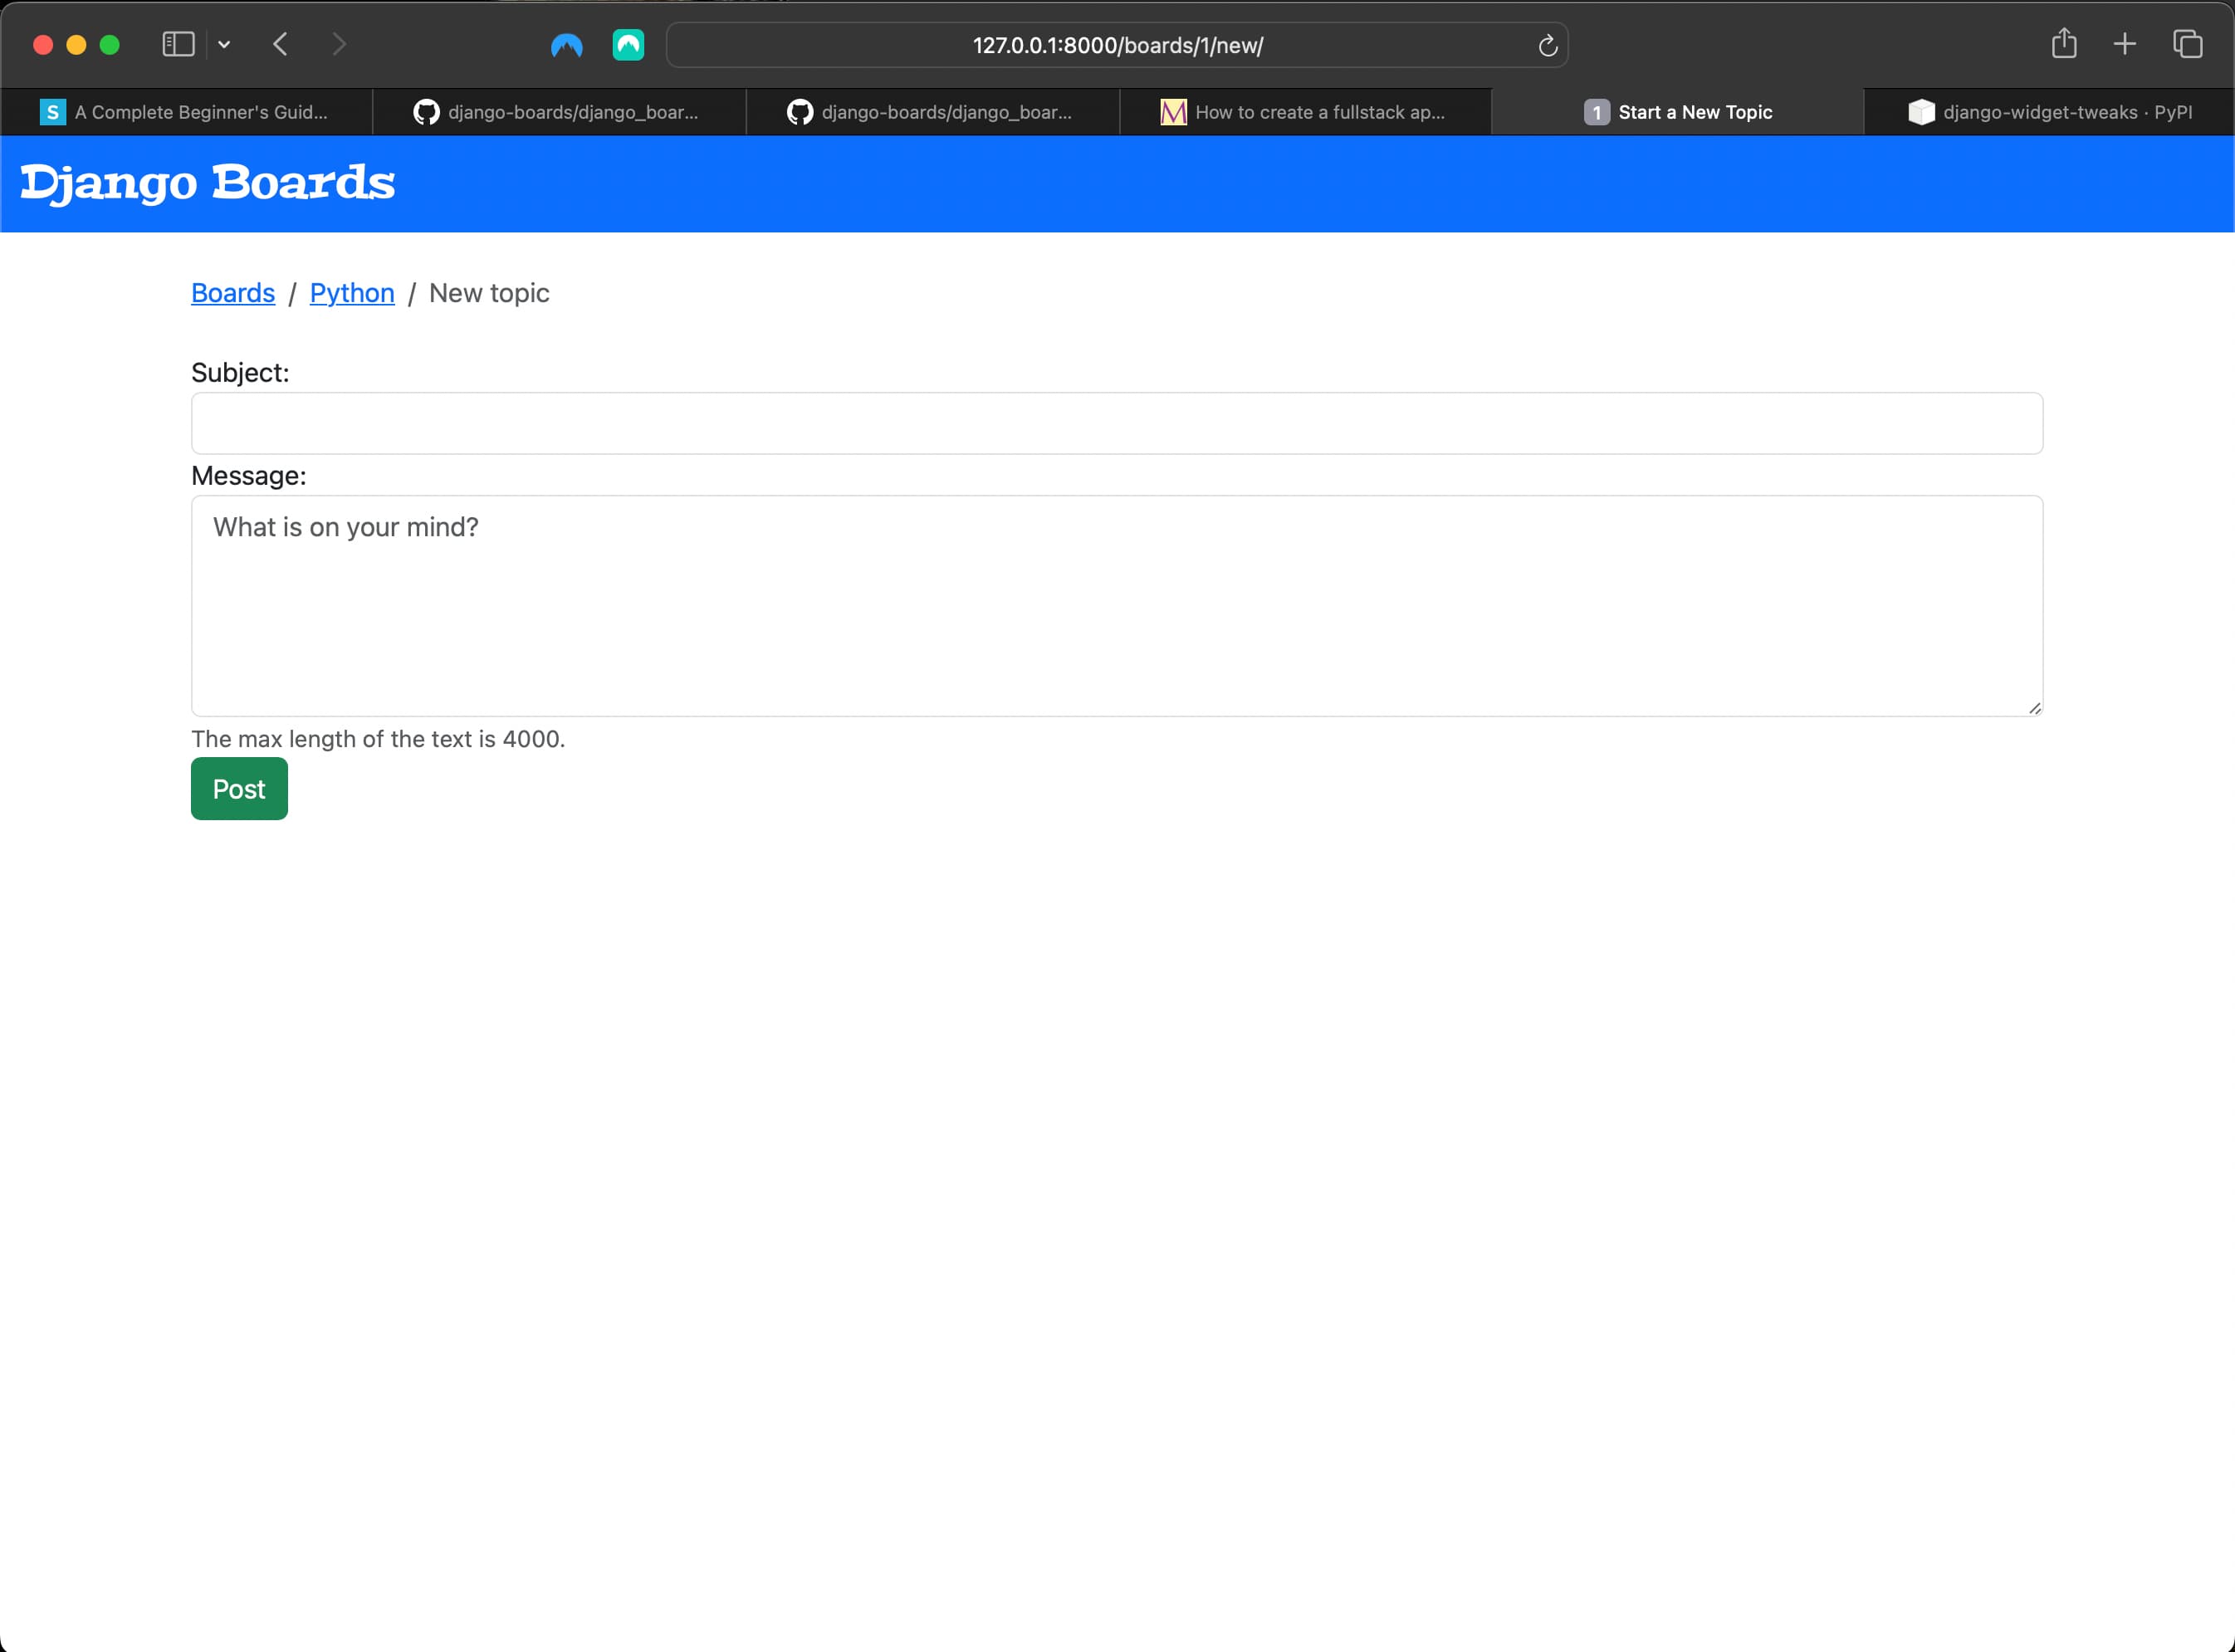Enter full screen with green button
2235x1652 pixels.
pos(110,45)
